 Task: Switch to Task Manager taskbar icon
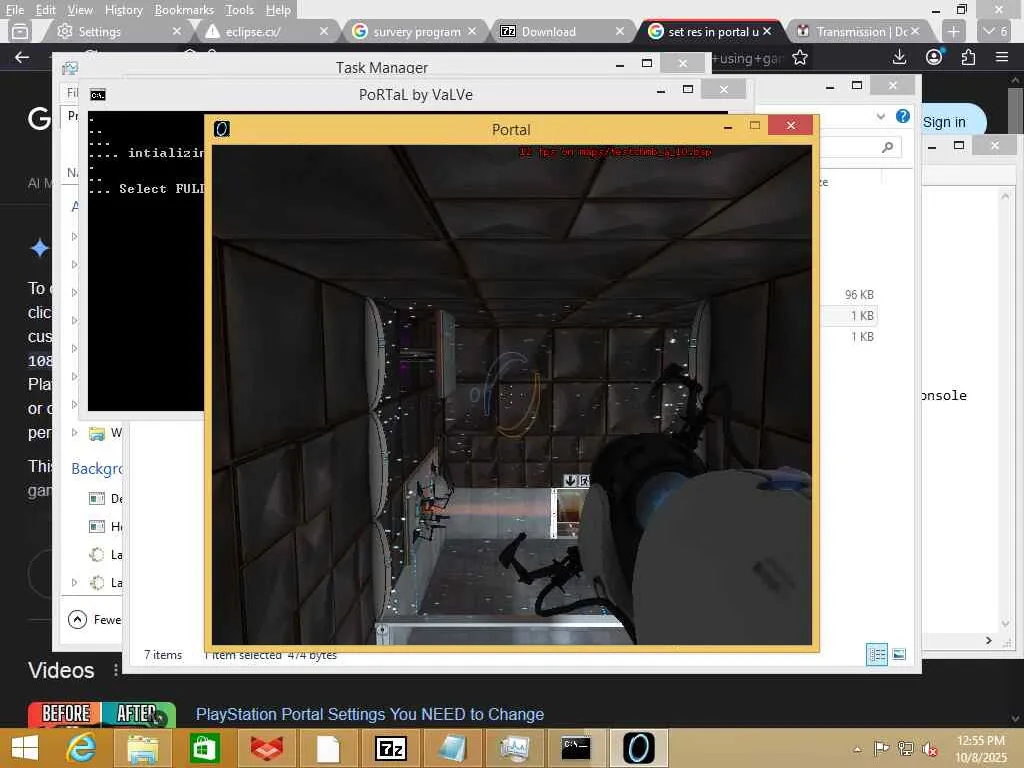515,748
